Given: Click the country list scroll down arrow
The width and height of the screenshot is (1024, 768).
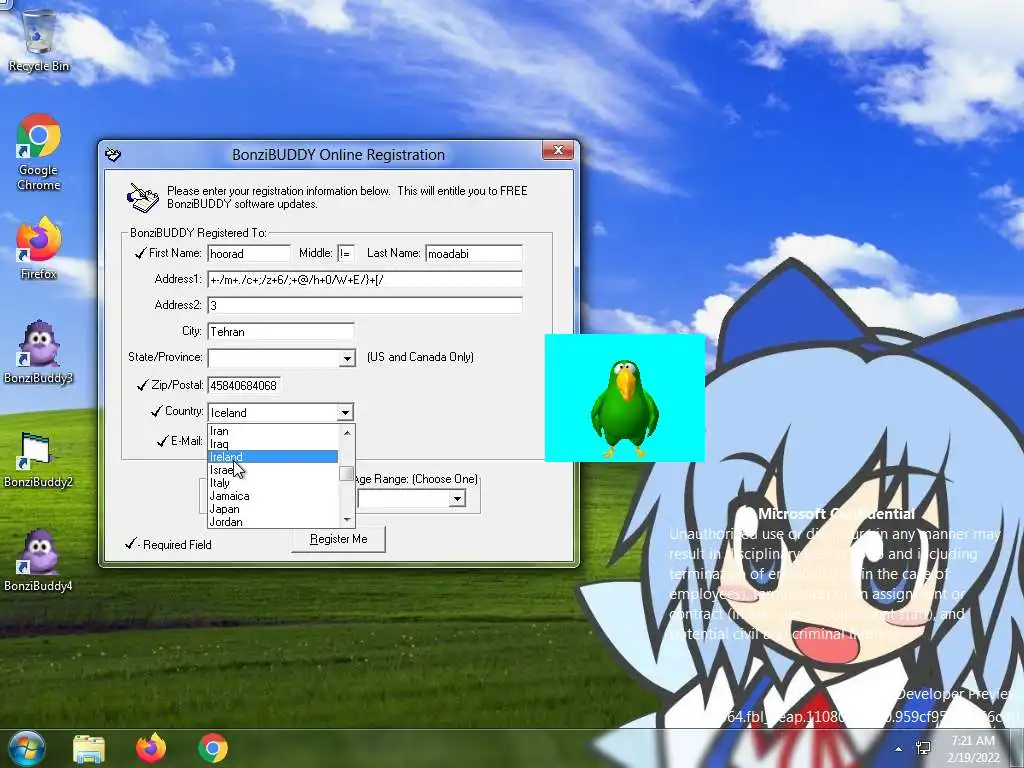Looking at the screenshot, I should (x=347, y=520).
